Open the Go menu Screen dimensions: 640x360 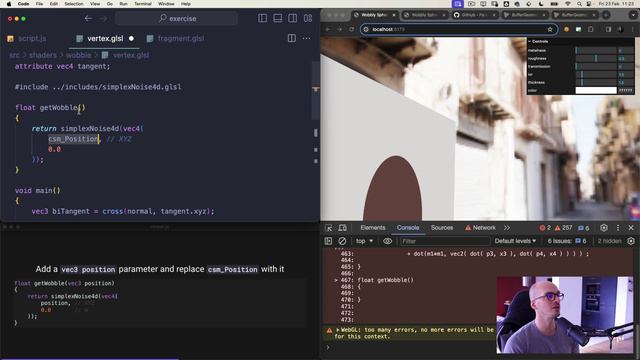tap(110, 4)
